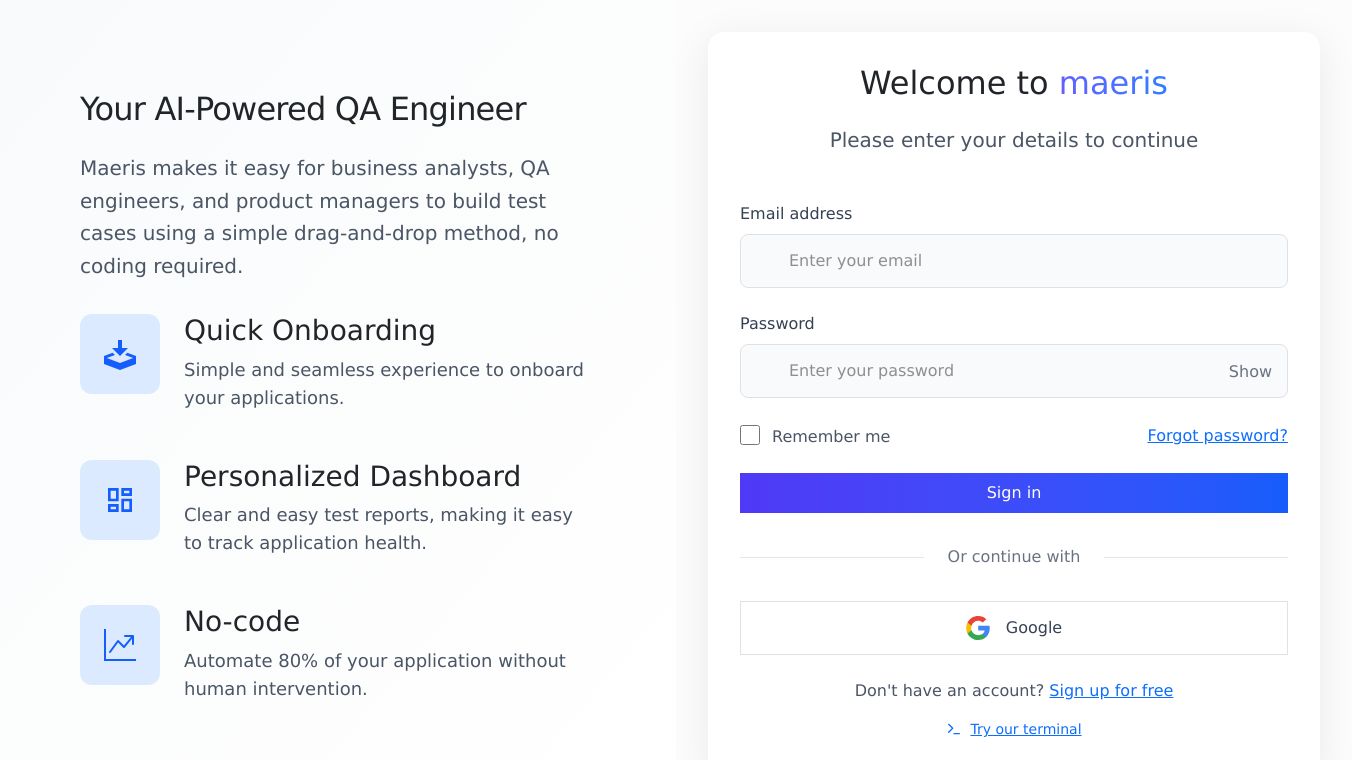This screenshot has width=1352, height=760.
Task: Click the Quick Onboarding download icon
Action: click(x=120, y=354)
